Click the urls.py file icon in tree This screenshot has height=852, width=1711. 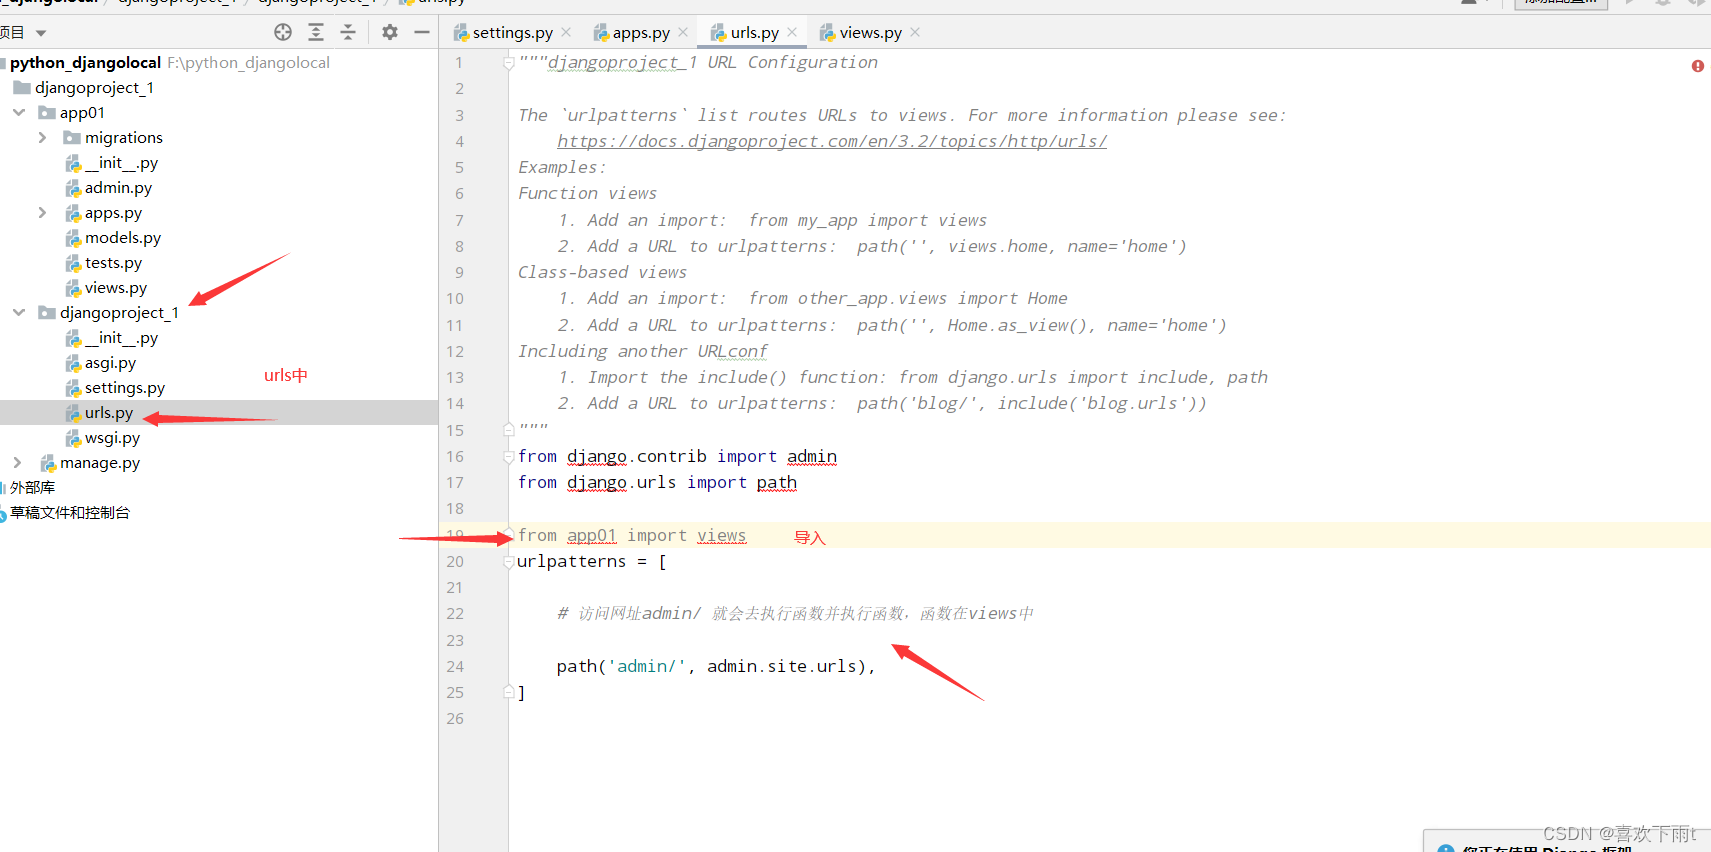point(73,413)
